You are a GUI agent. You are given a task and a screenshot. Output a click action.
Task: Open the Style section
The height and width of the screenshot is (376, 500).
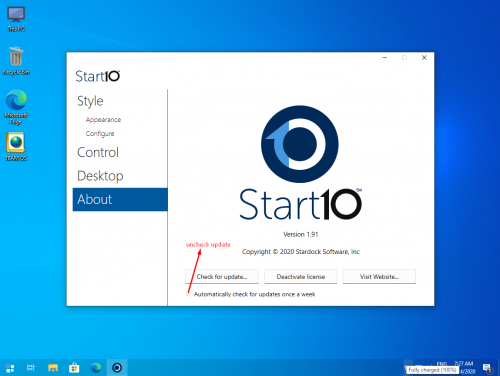point(90,101)
